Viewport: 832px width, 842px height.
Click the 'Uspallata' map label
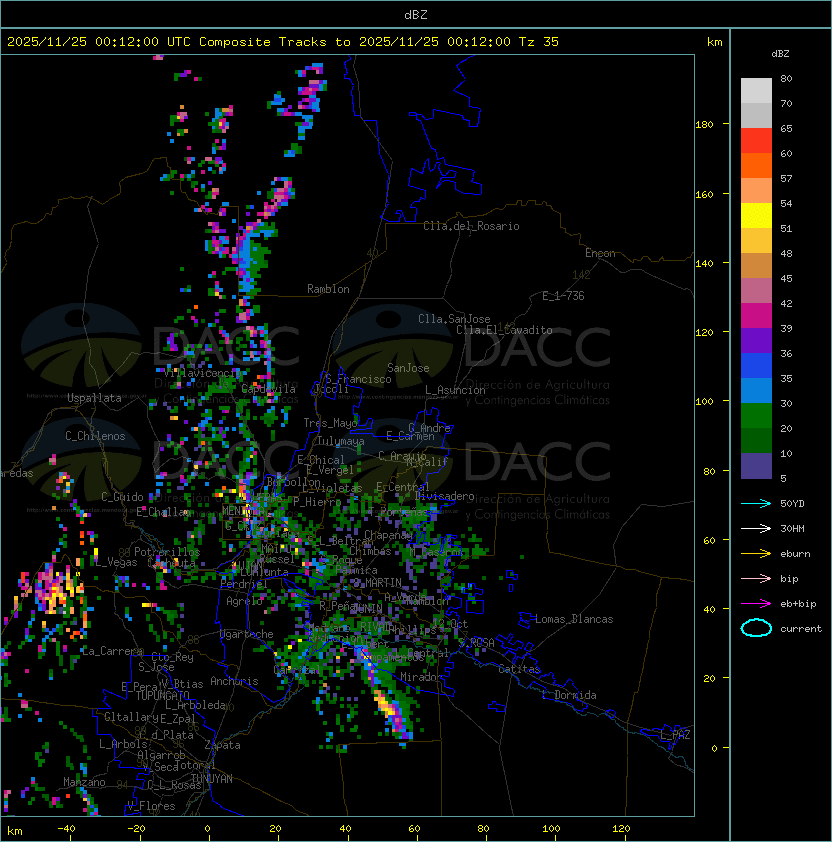pyautogui.click(x=94, y=398)
